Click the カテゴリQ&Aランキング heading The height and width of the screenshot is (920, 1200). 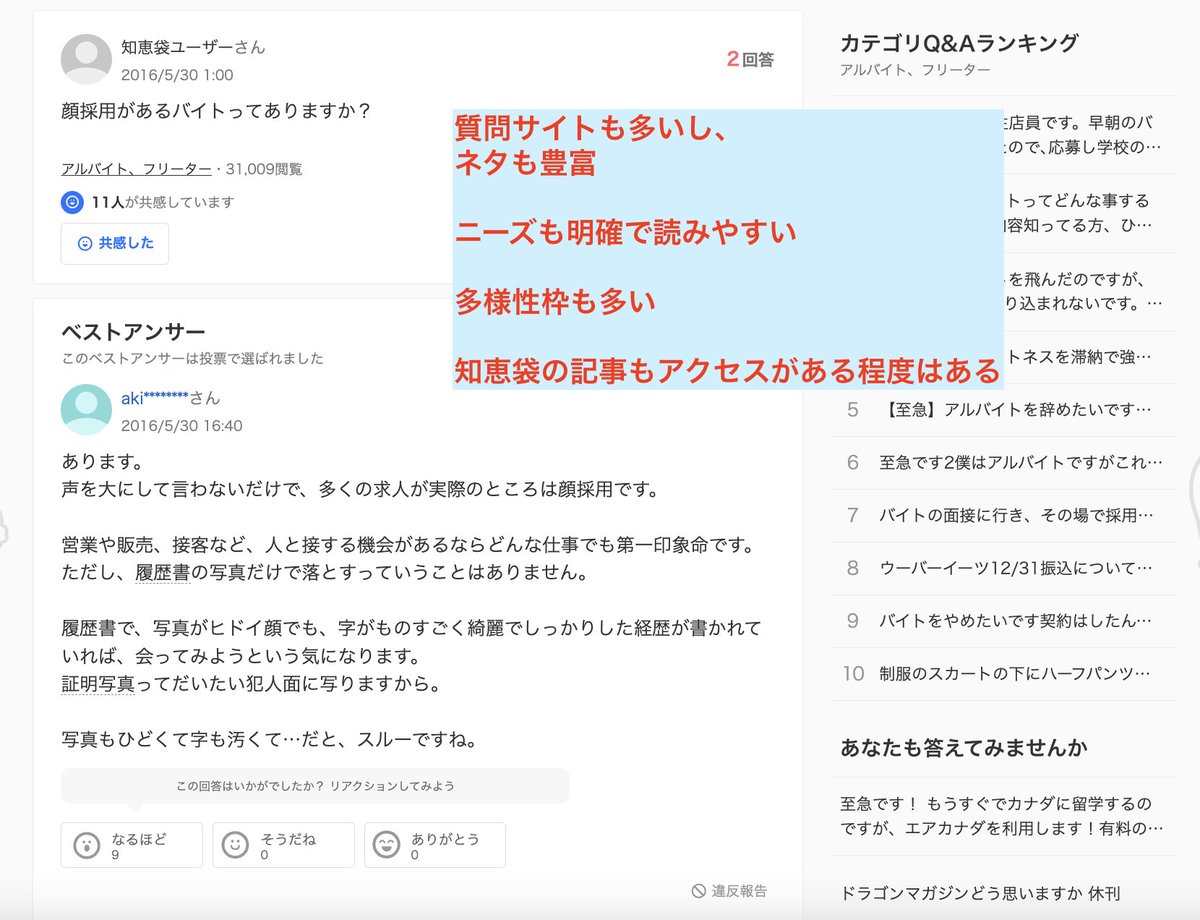(x=960, y=43)
